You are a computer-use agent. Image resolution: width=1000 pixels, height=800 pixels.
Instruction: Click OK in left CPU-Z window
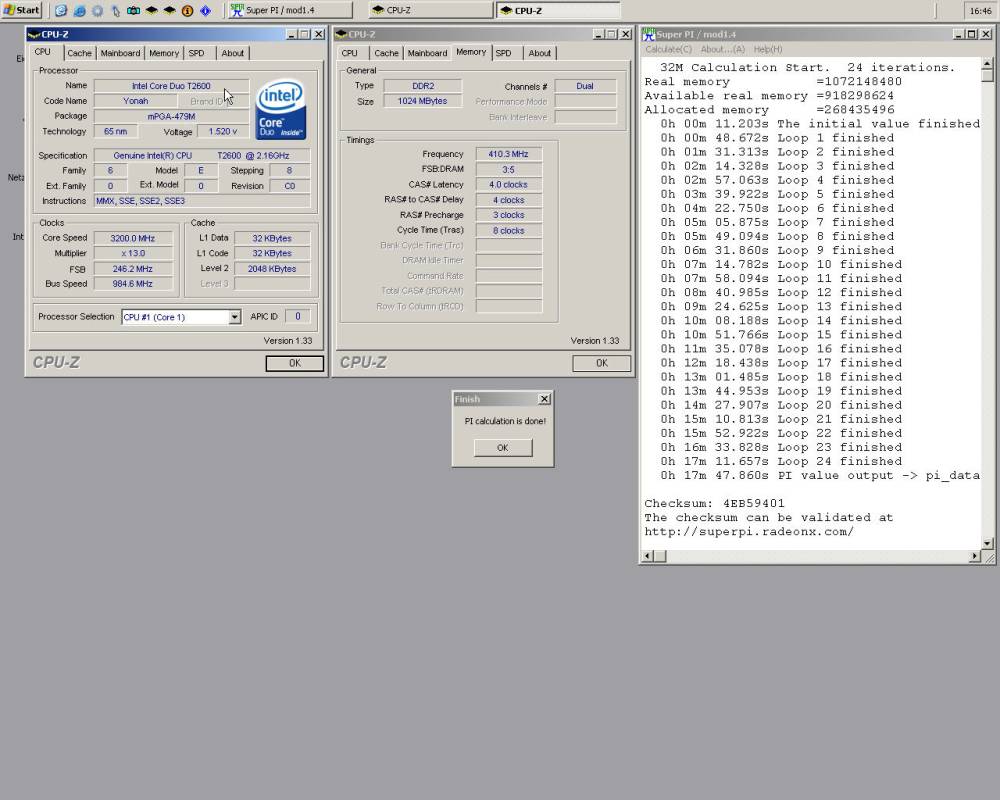[x=295, y=363]
